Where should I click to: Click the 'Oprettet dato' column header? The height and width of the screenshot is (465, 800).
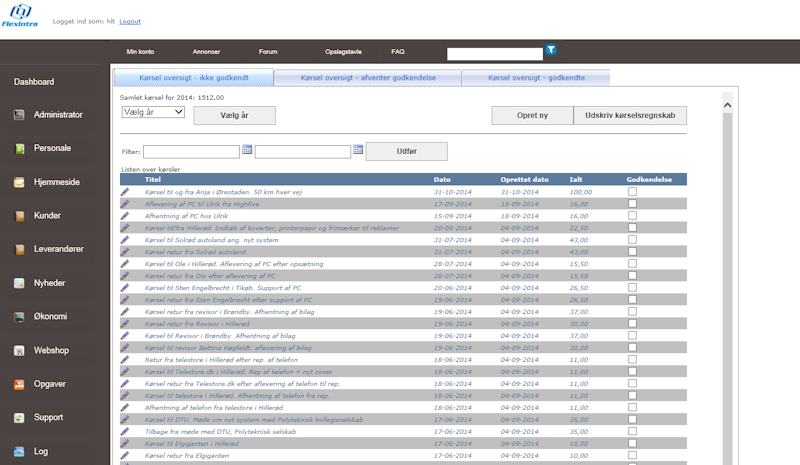point(524,179)
